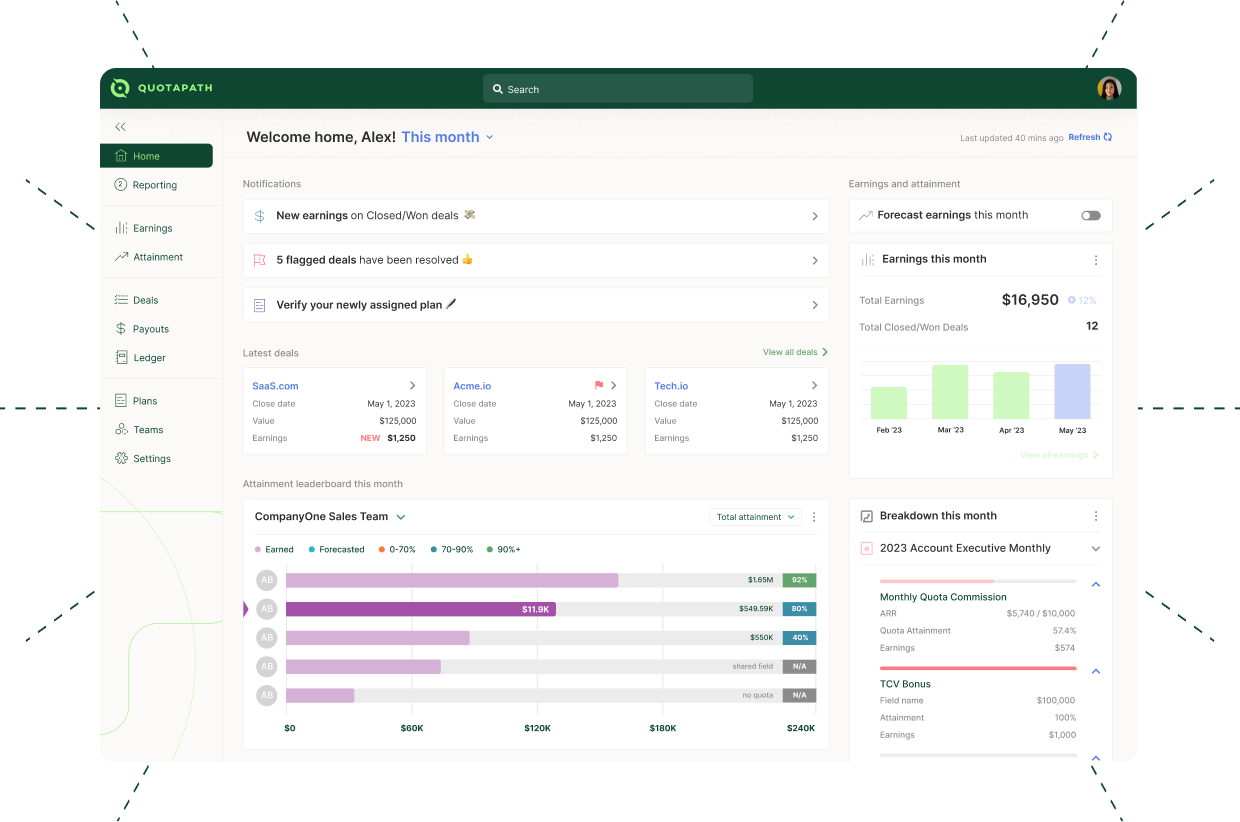Expand the Verify newly assigned plan arrow
Image resolution: width=1240 pixels, height=822 pixels.
coord(815,305)
